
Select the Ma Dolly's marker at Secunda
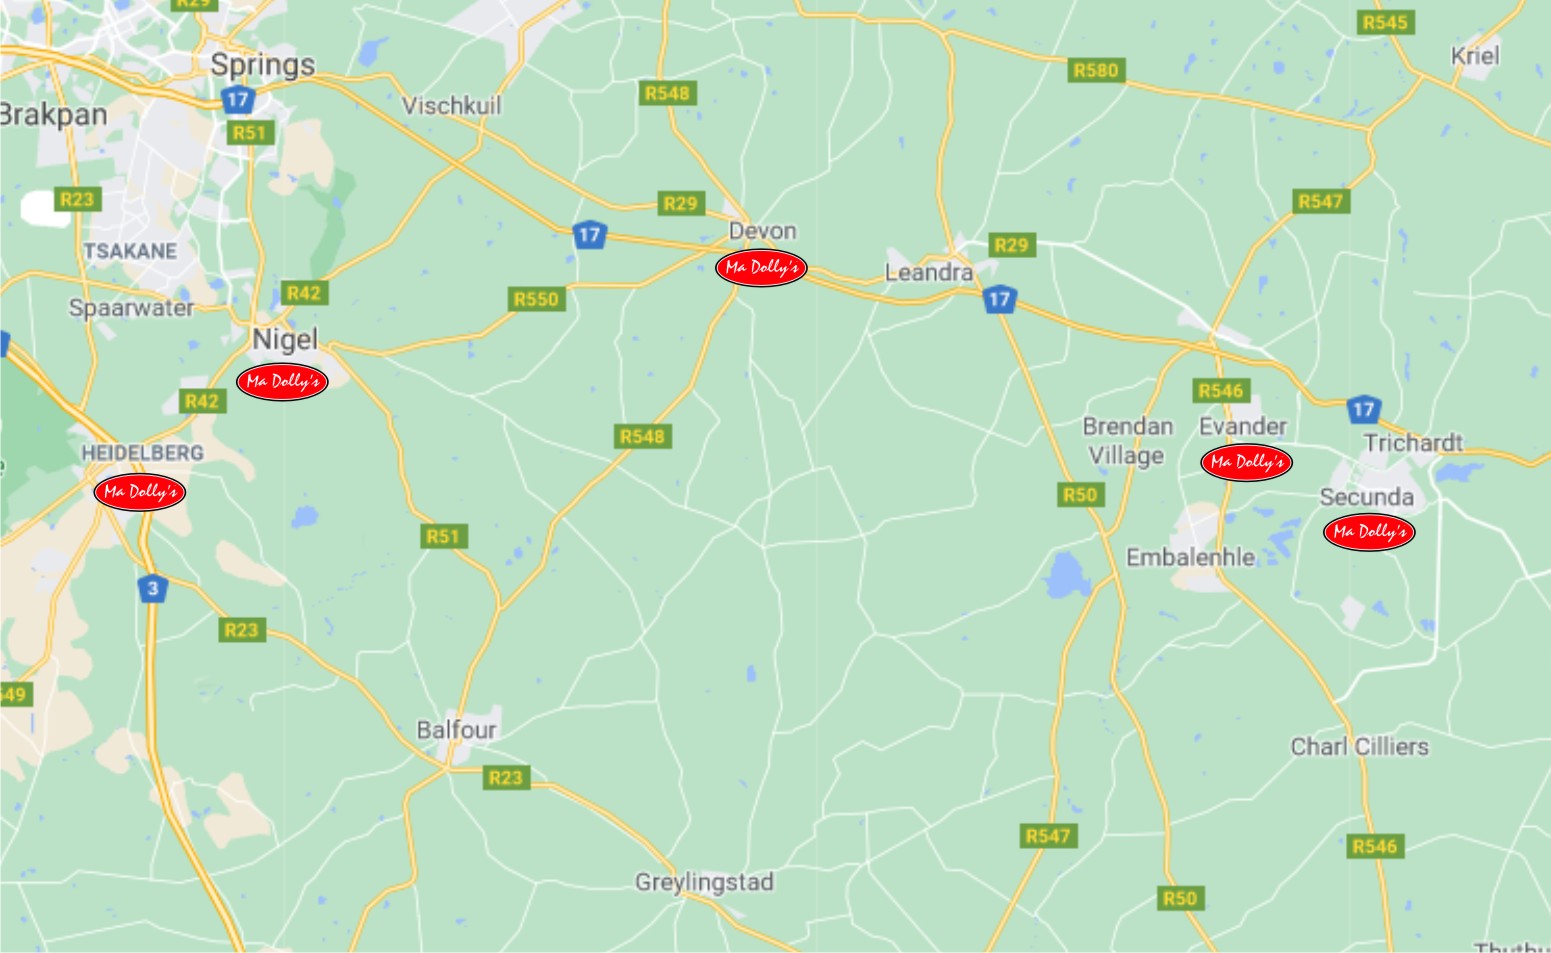coord(1368,531)
